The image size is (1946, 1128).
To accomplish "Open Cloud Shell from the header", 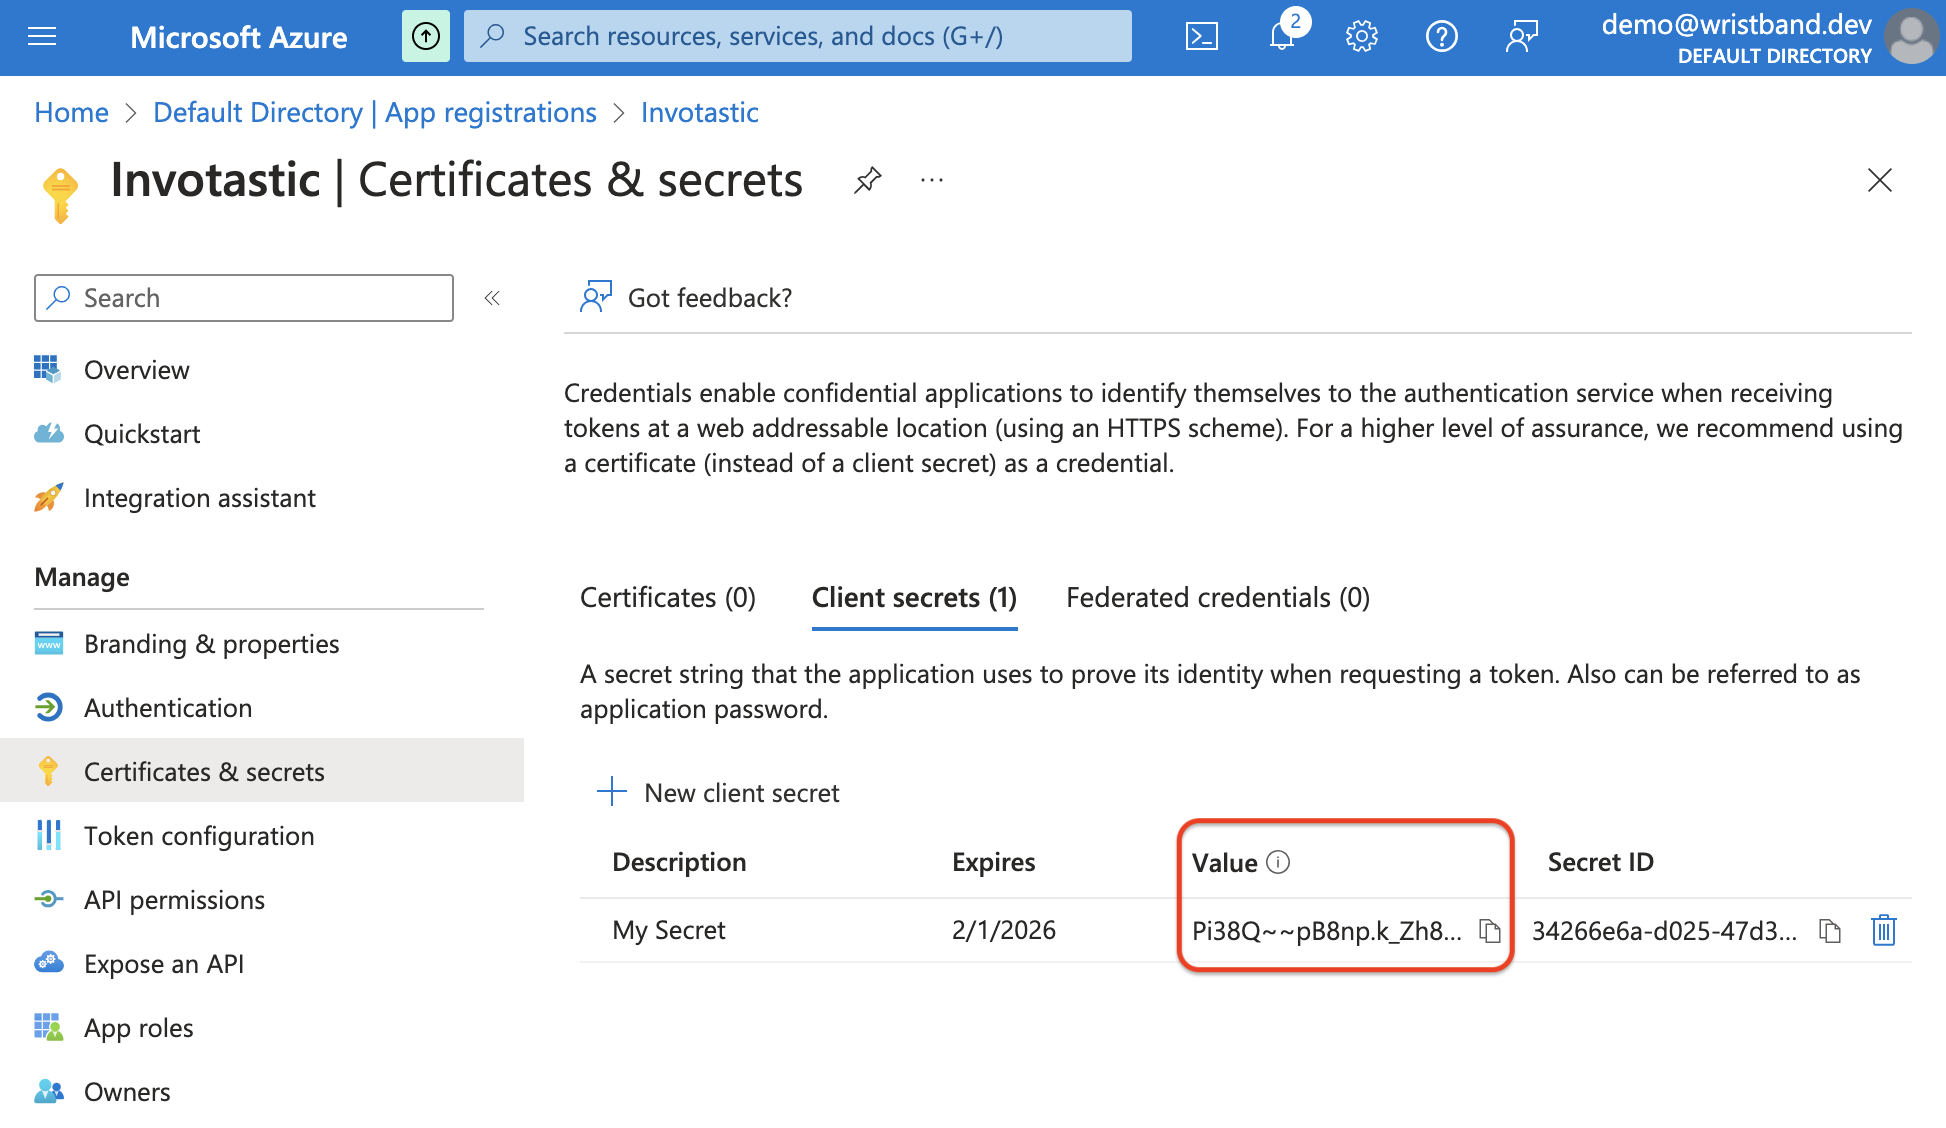I will coord(1201,37).
